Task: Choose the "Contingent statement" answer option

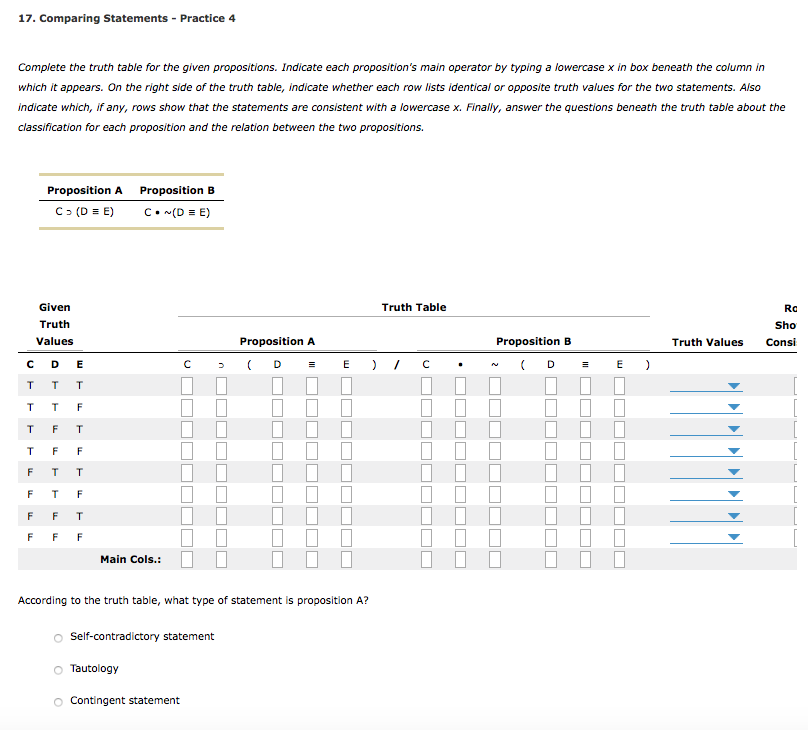Action: pyautogui.click(x=58, y=701)
